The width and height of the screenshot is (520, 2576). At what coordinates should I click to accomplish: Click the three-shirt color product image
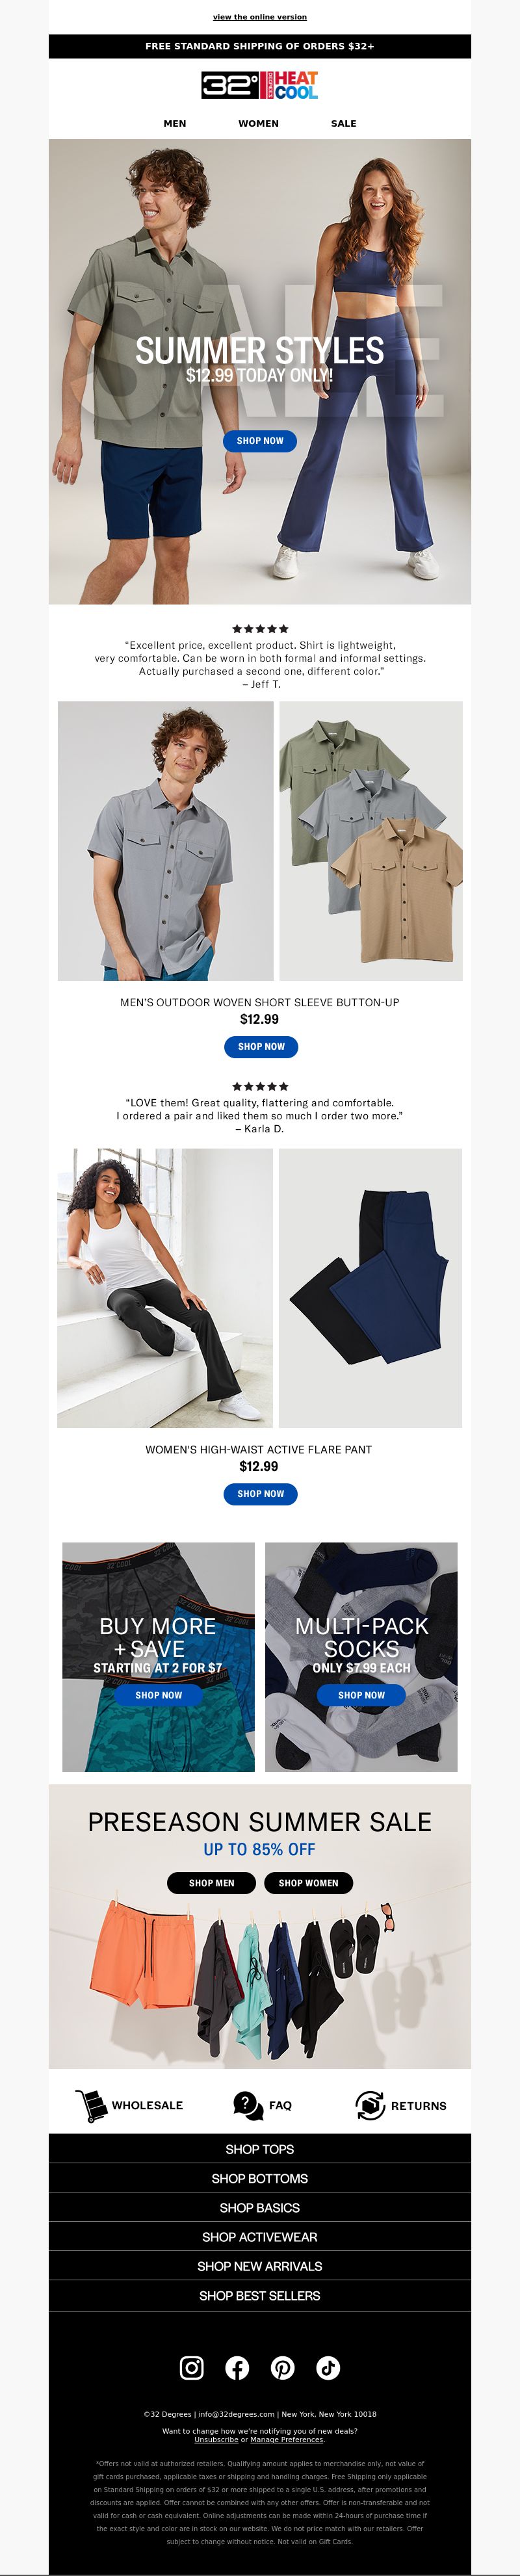(371, 841)
